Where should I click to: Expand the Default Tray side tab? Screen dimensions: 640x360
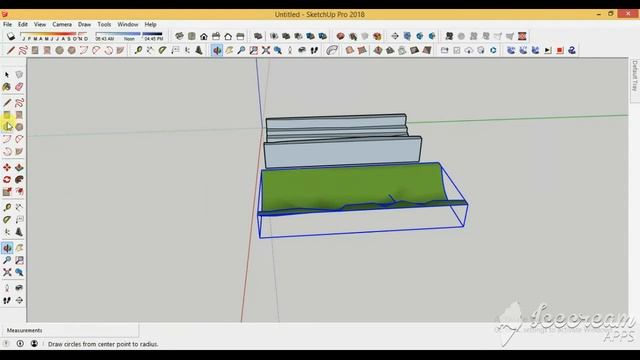click(x=635, y=76)
